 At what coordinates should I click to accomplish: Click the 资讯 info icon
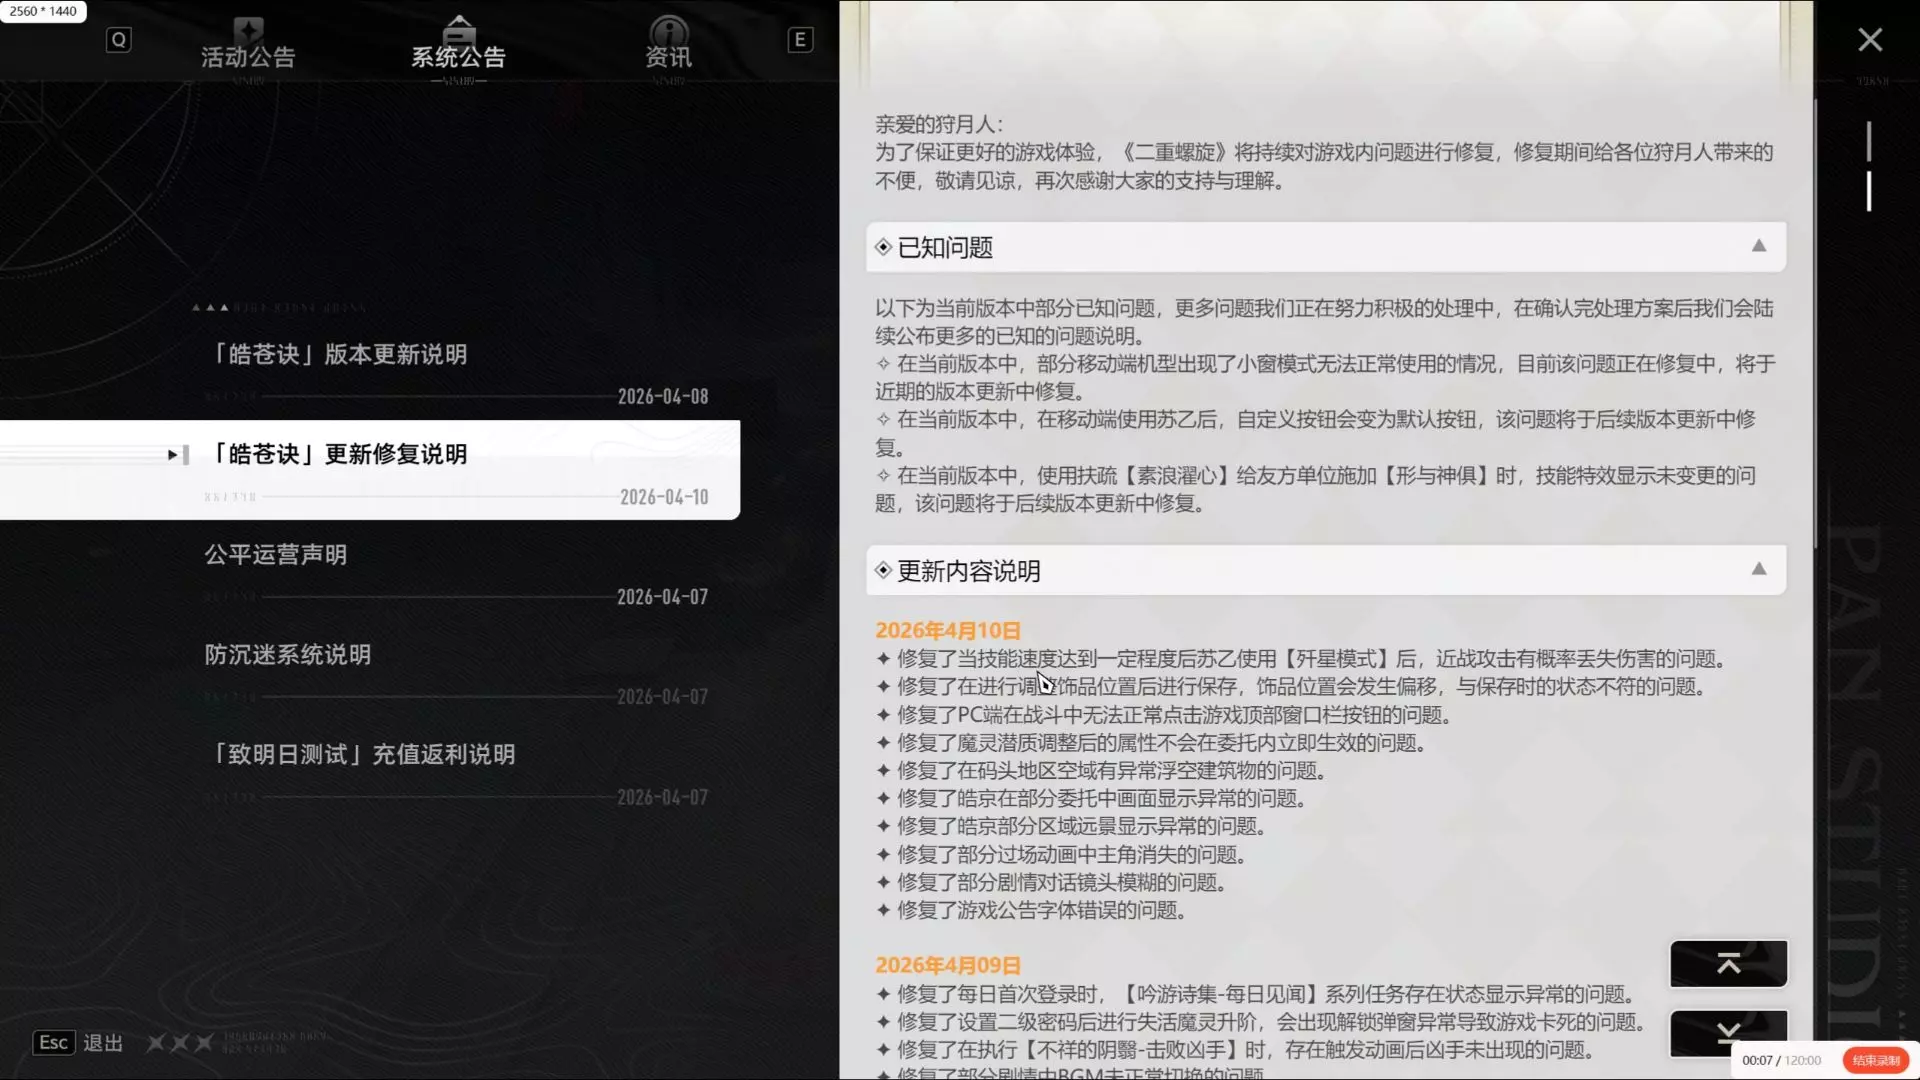[668, 29]
